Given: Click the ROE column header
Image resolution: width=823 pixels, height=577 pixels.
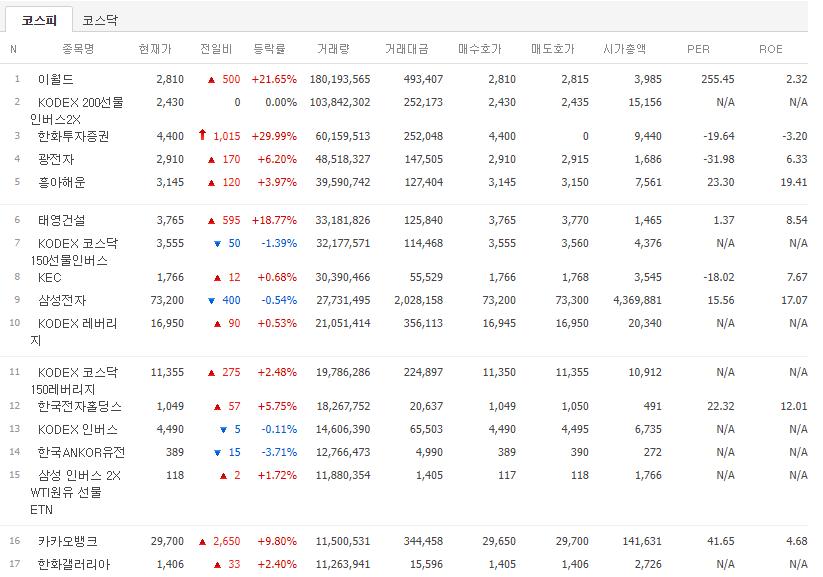Looking at the screenshot, I should [771, 49].
